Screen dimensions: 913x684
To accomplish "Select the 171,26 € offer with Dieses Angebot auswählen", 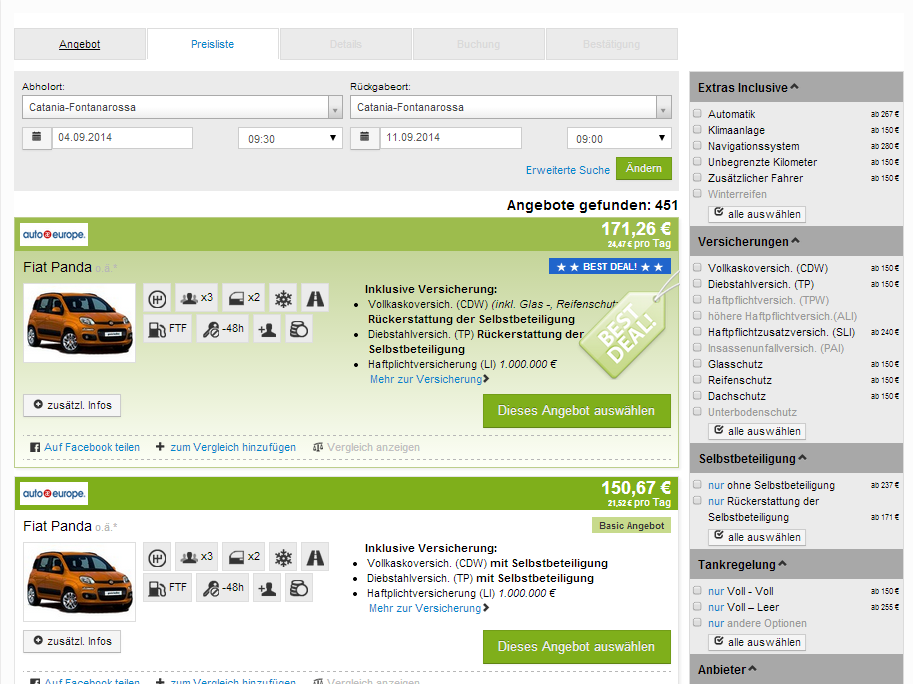I will tap(576, 411).
